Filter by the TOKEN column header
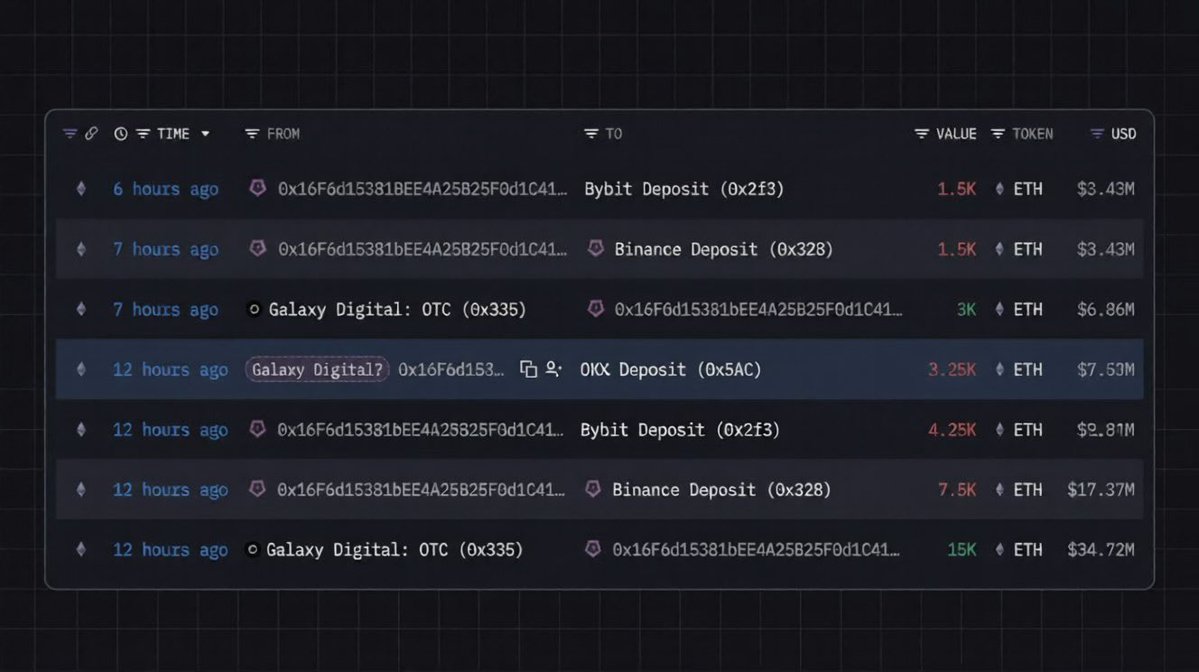Image resolution: width=1199 pixels, height=672 pixels. [x=1022, y=134]
